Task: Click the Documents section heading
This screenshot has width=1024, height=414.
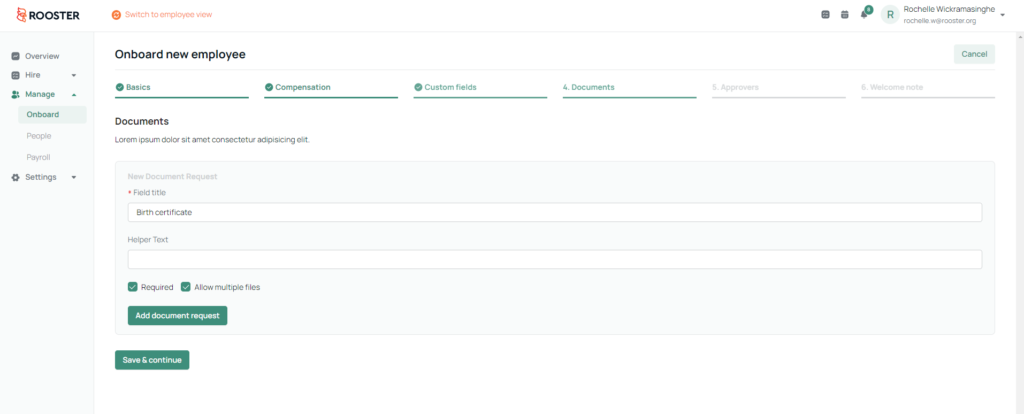Action: 142,121
